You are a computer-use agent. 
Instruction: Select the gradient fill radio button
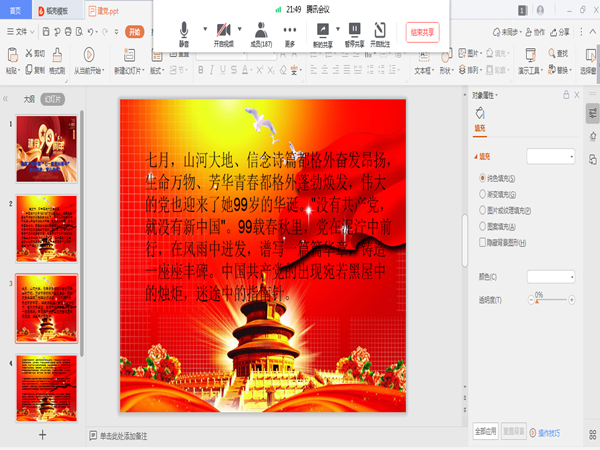[x=483, y=194]
